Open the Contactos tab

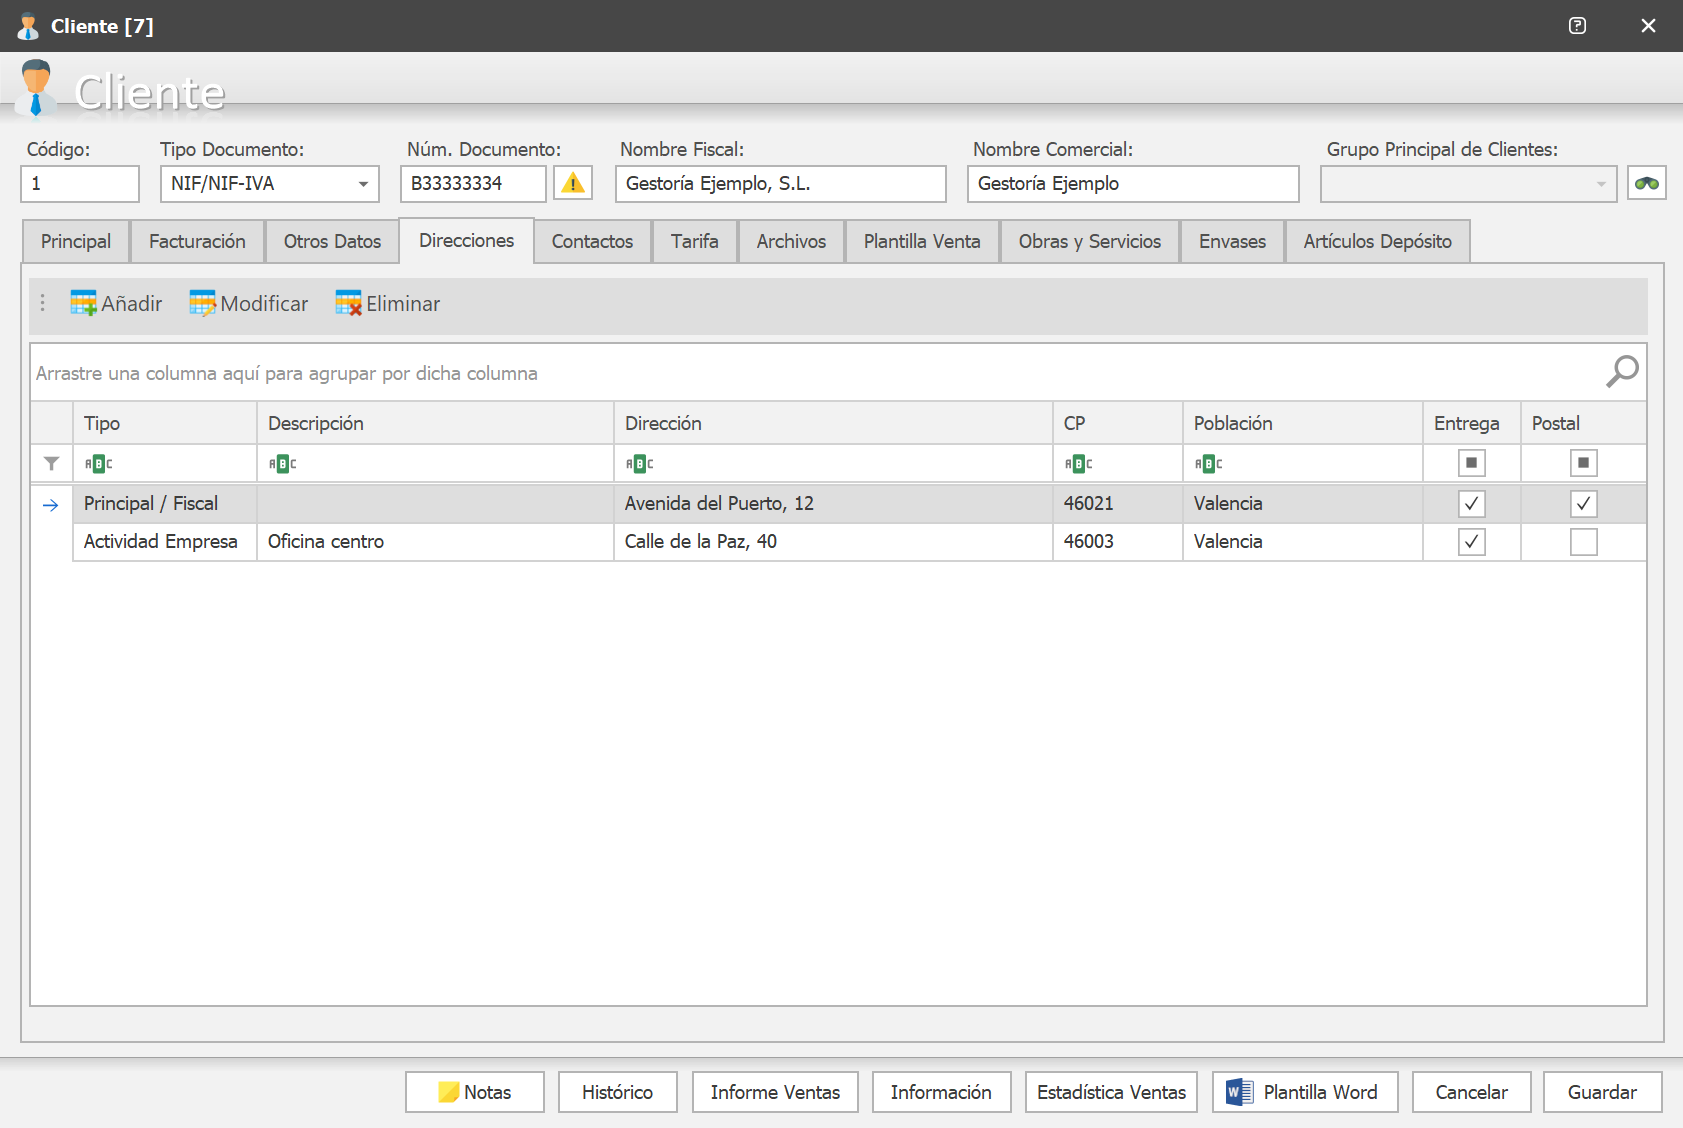(x=592, y=241)
